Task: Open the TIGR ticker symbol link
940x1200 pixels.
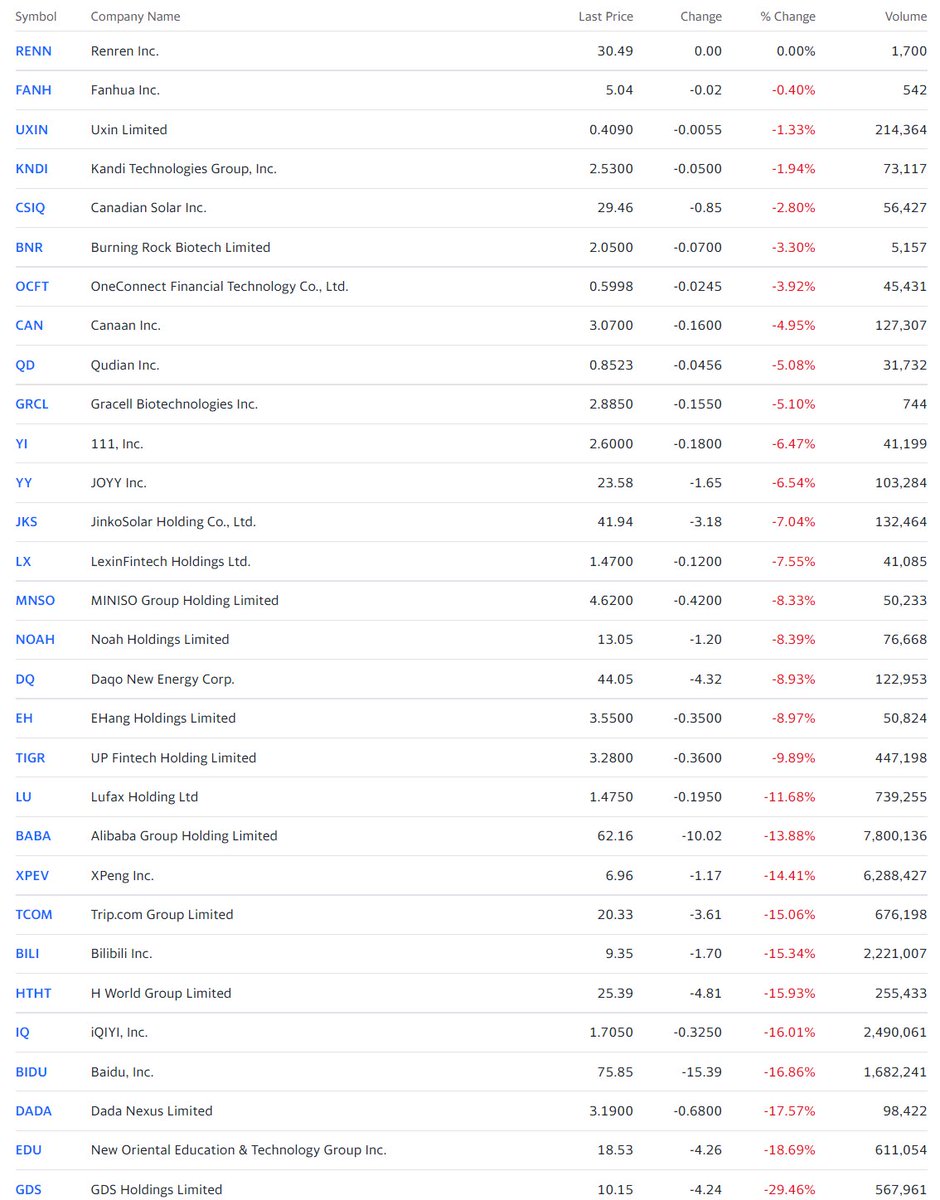Action: [31, 757]
